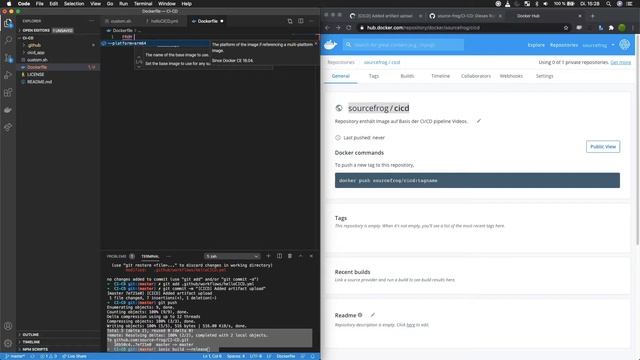The image size is (640, 360).
Task: Open the LICENSE file in Explorer
Action: [x=36, y=74]
